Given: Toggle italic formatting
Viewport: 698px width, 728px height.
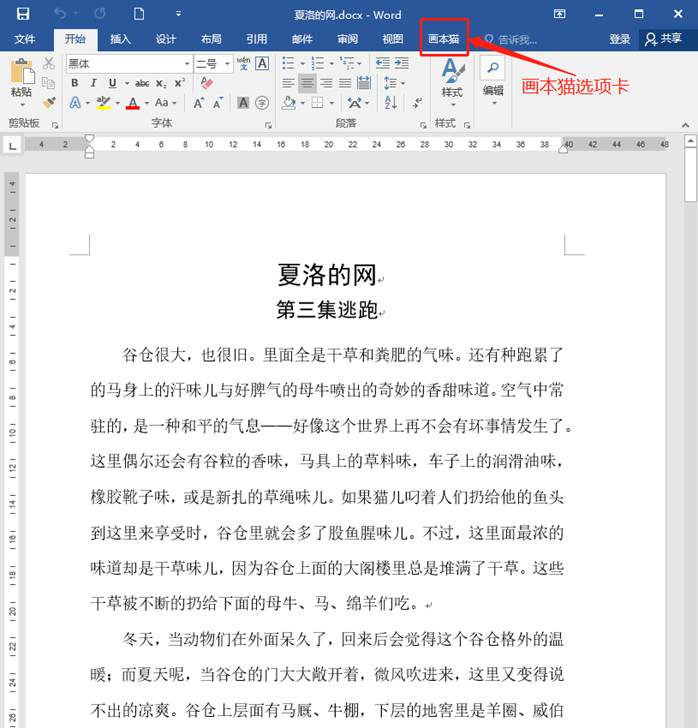Looking at the screenshot, I should 93,83.
